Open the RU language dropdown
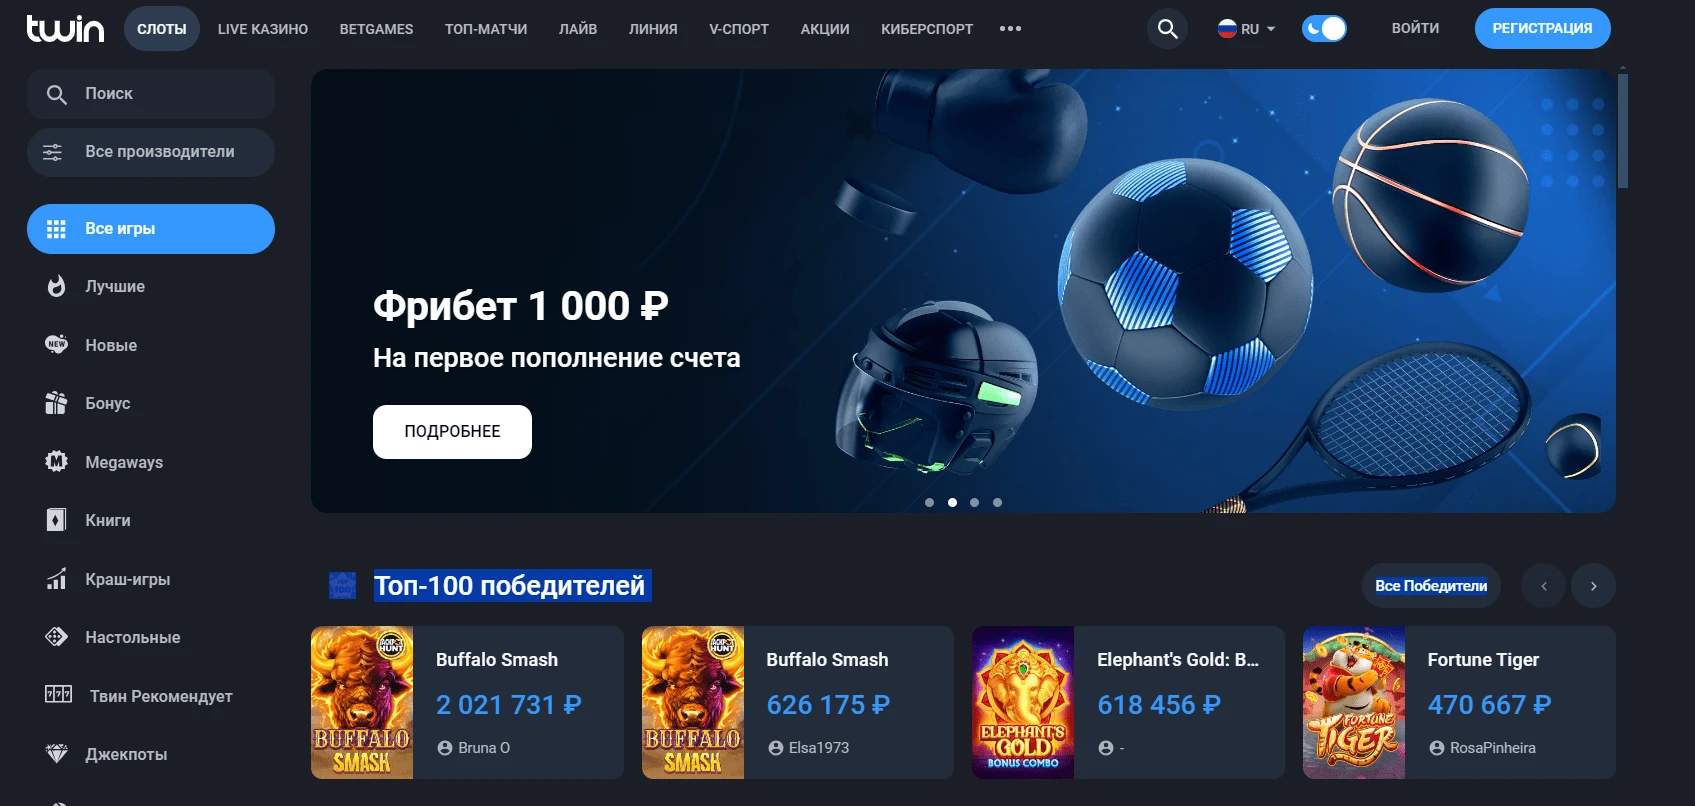Viewport: 1695px width, 806px height. click(1246, 29)
